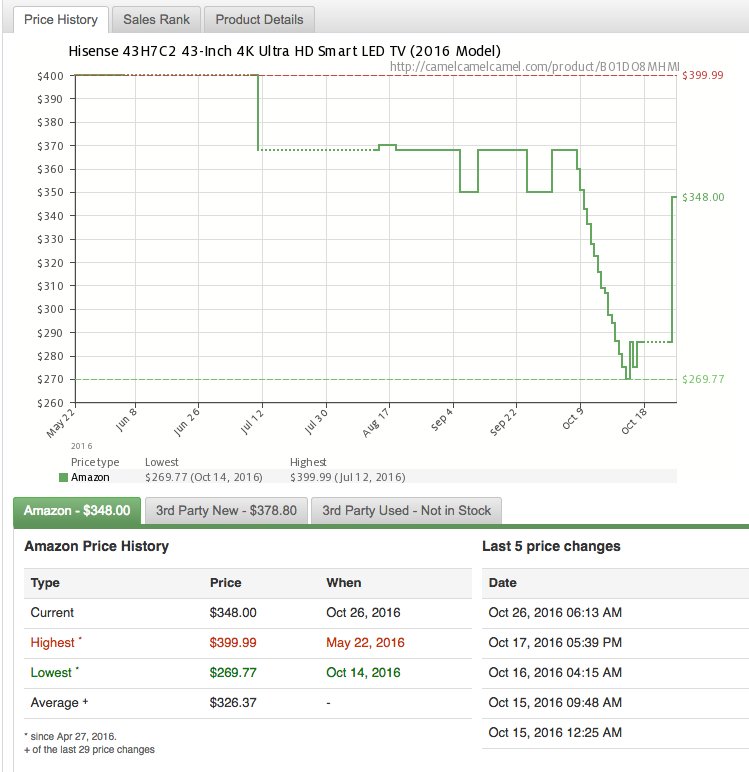Screen dimensions: 749x772
Task: Click the red Highest row label
Action: [x=53, y=643]
